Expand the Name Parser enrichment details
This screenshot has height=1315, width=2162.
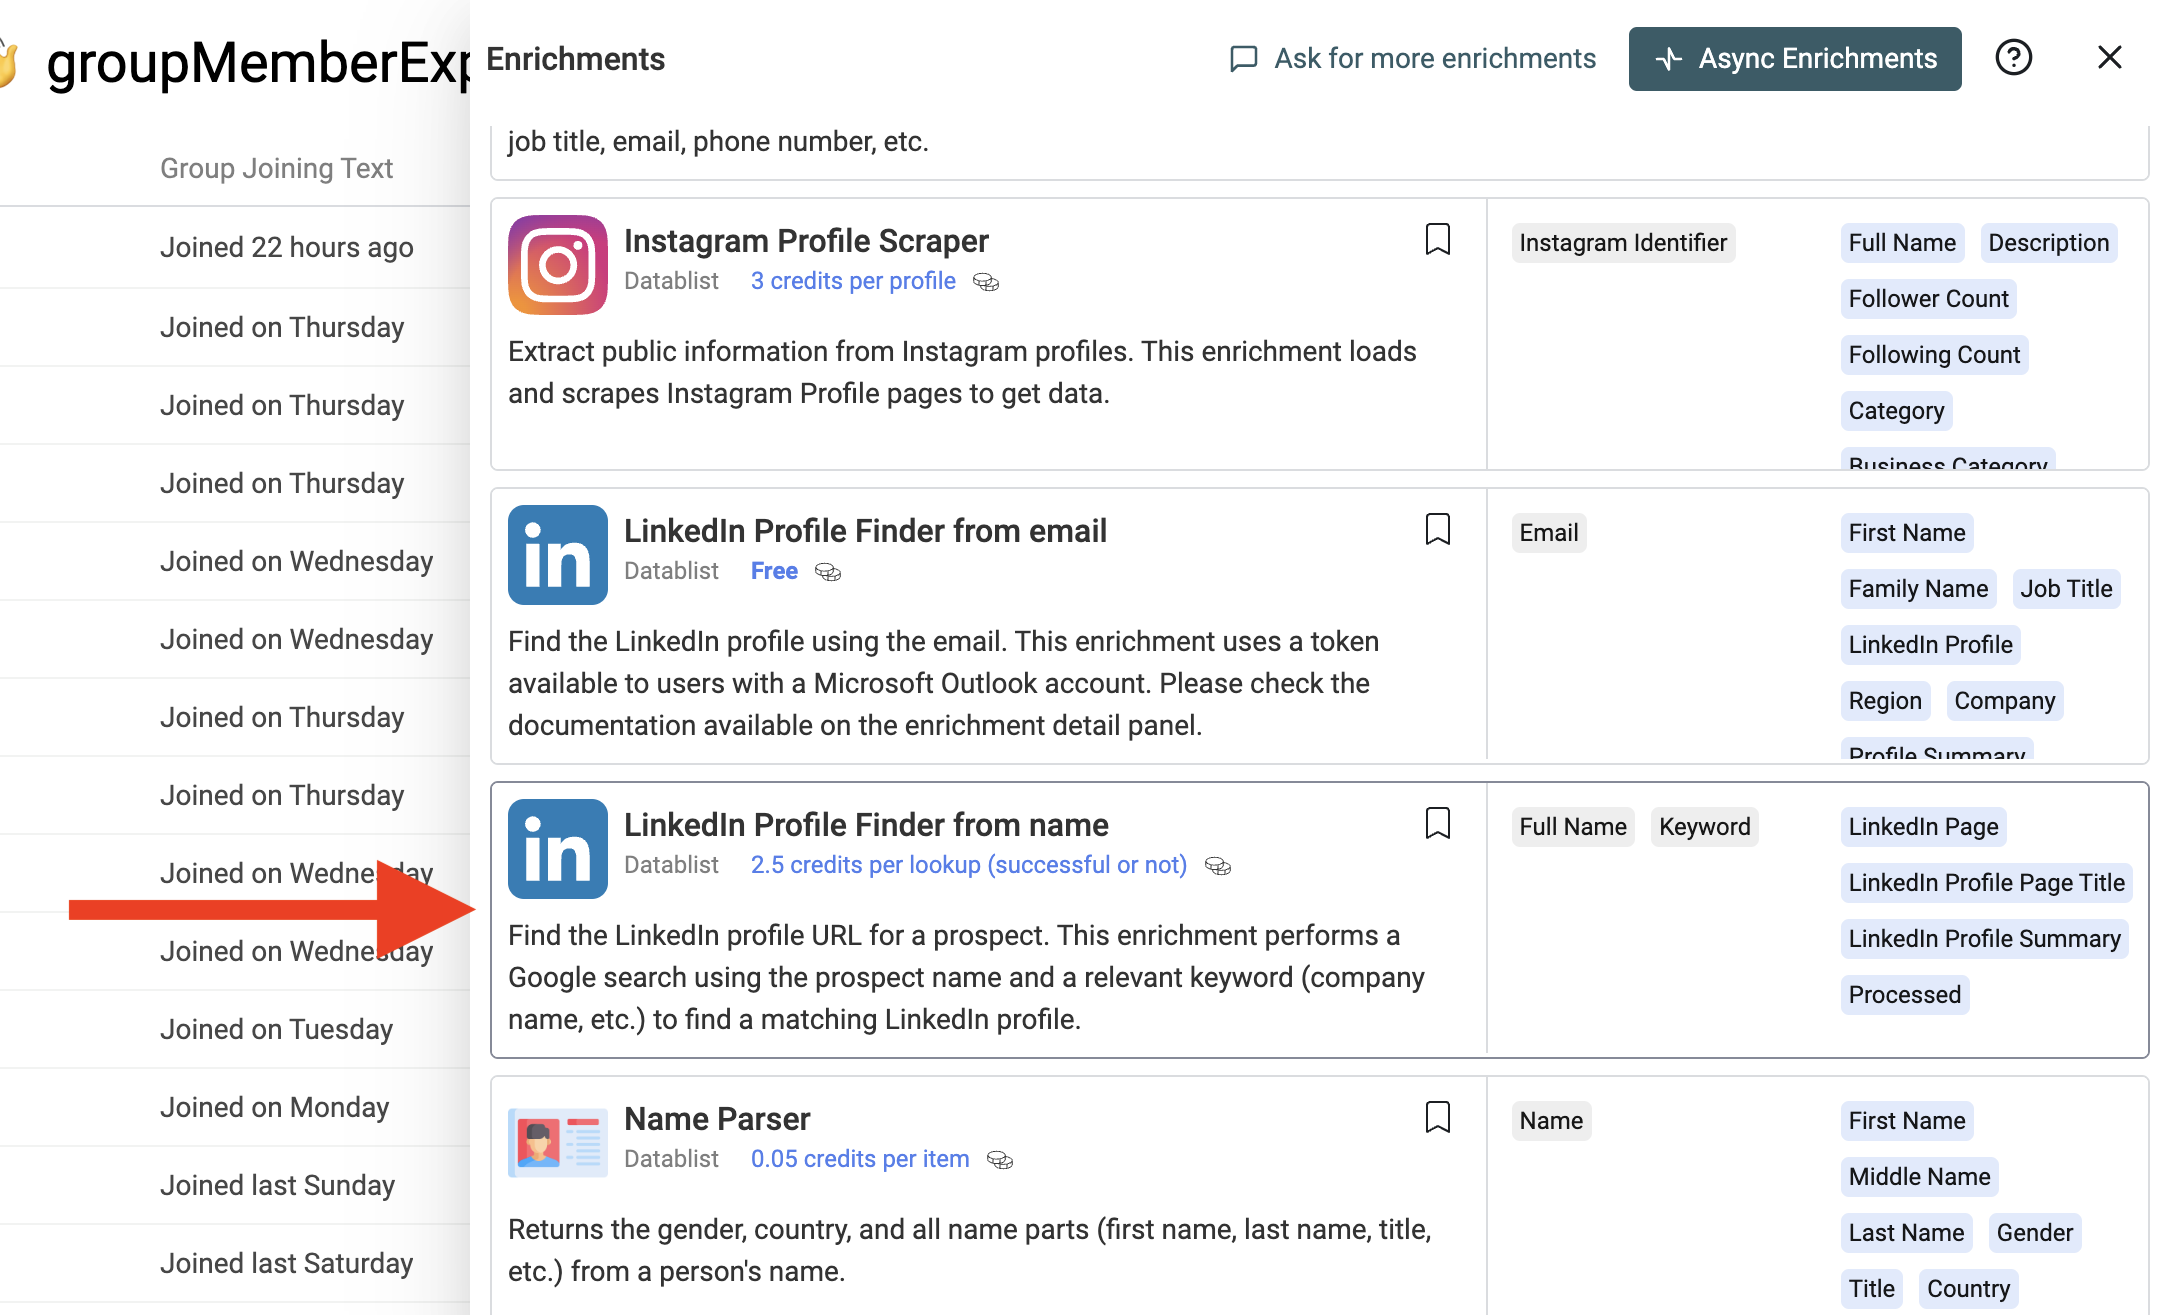tap(715, 1119)
